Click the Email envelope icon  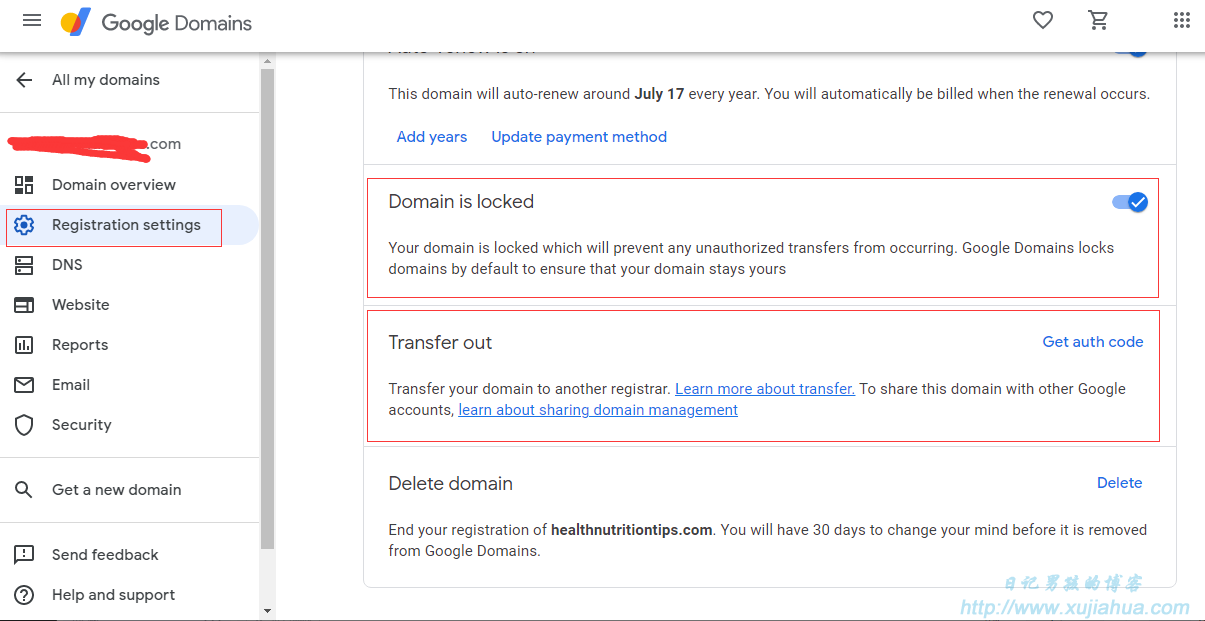pyautogui.click(x=24, y=385)
